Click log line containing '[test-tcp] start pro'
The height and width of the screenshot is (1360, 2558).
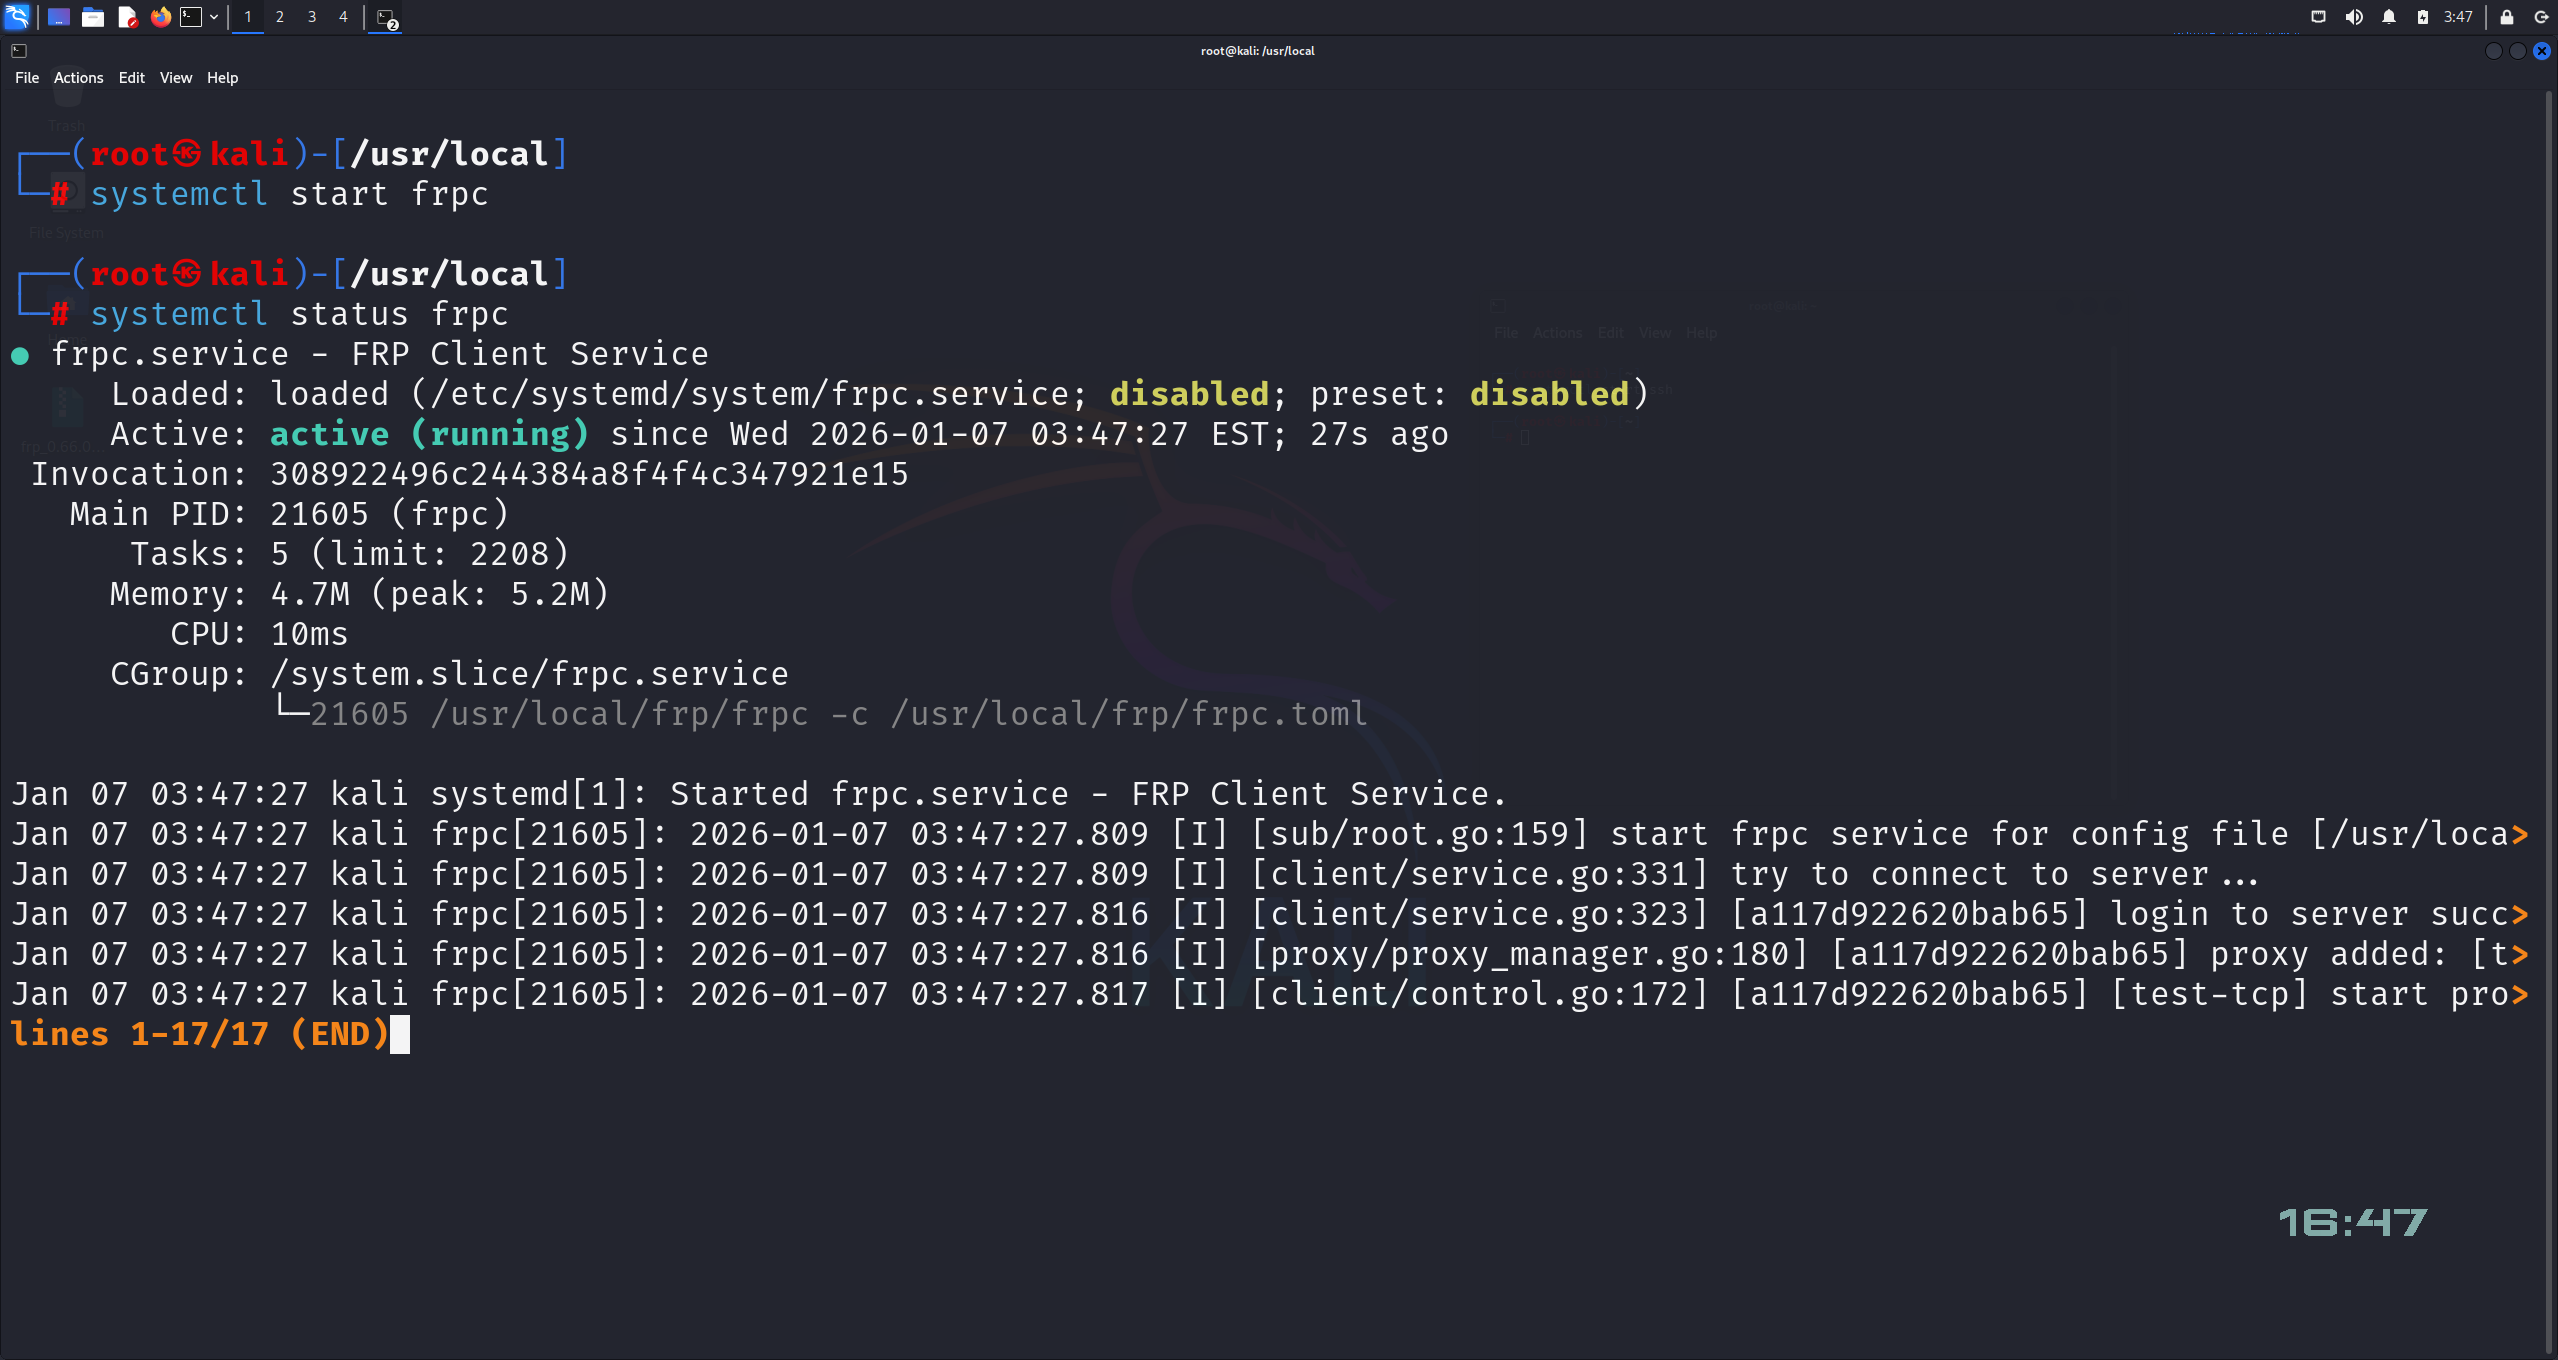[1270, 994]
